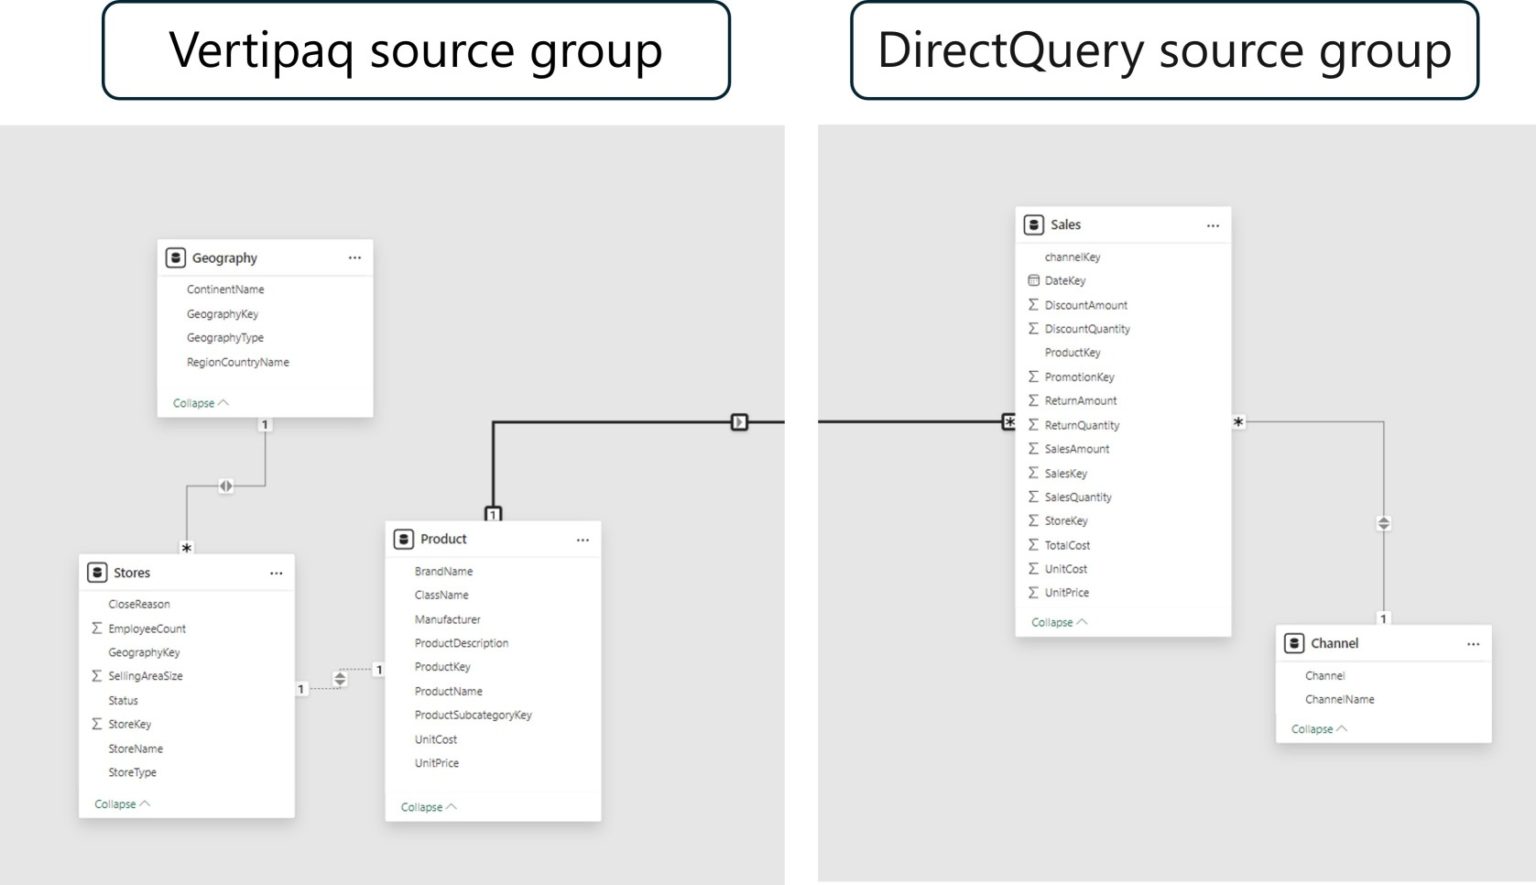This screenshot has width=1536, height=885.
Task: Click the sigma icon beside TotalCost
Action: coord(1034,544)
